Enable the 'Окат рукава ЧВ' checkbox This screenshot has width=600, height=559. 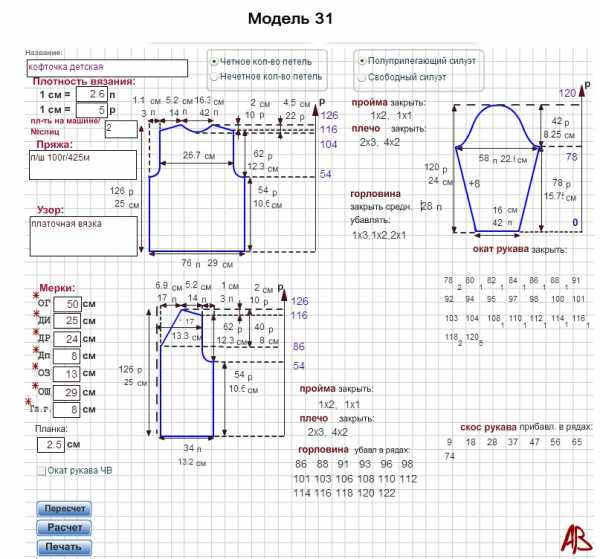[41, 469]
